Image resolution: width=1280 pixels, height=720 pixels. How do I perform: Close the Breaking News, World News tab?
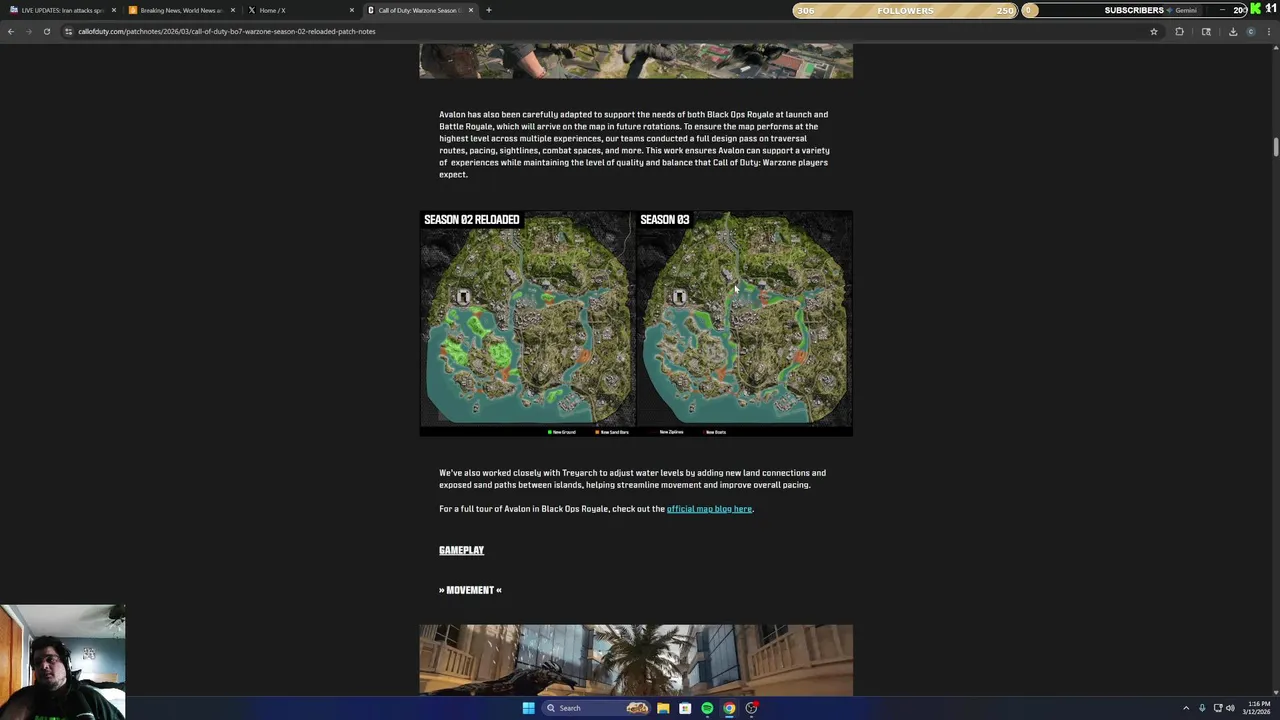click(233, 10)
